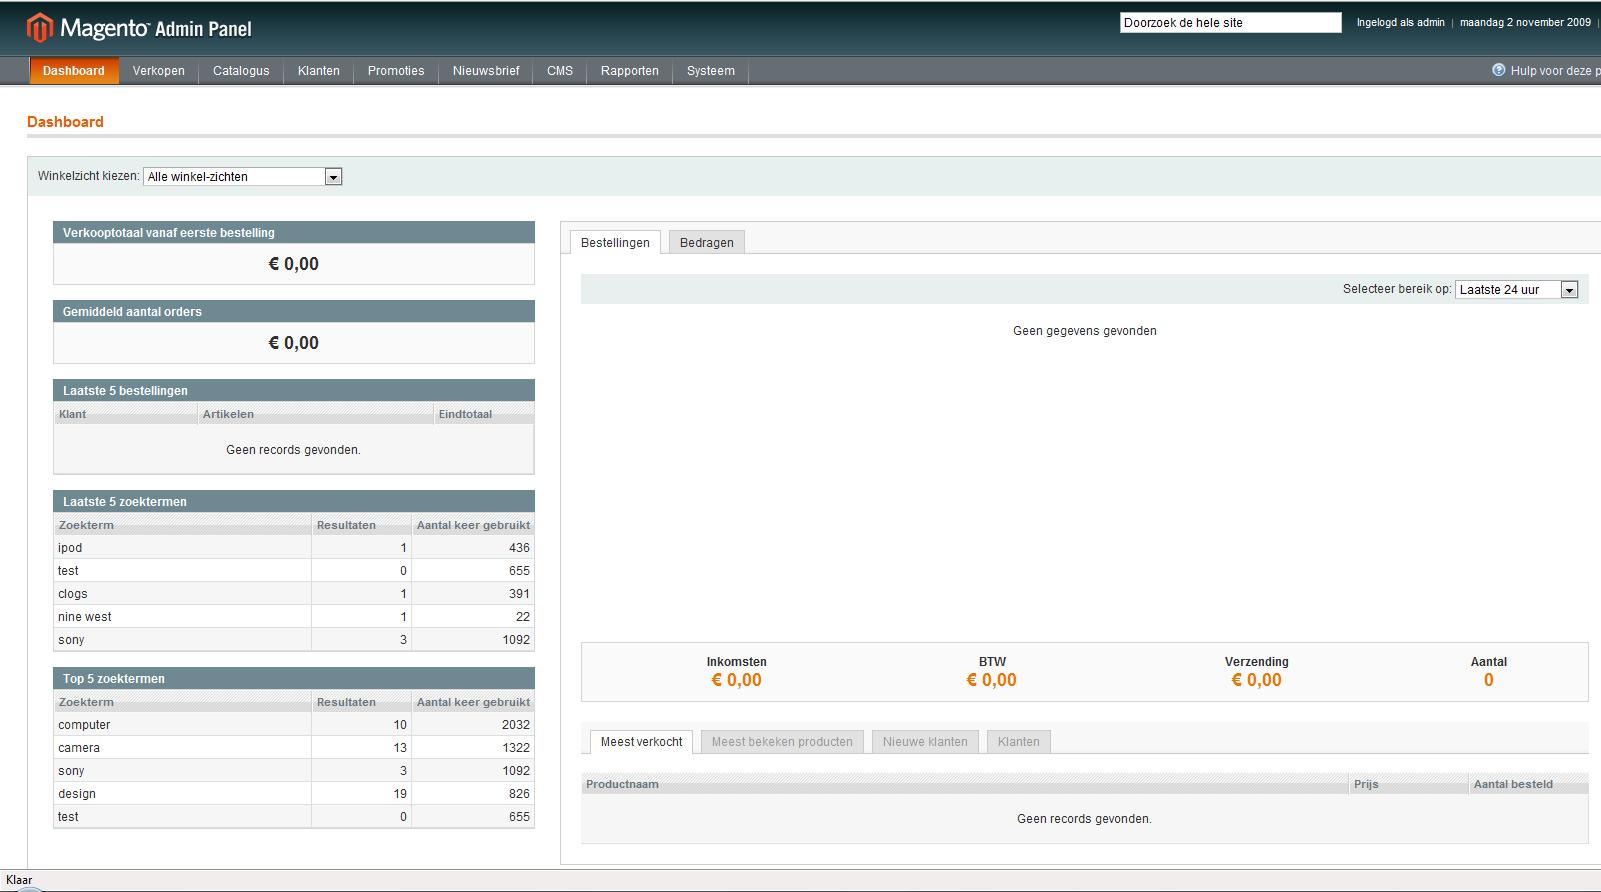
Task: Click 'test' in Top 5 zoektermen
Action: [294, 817]
